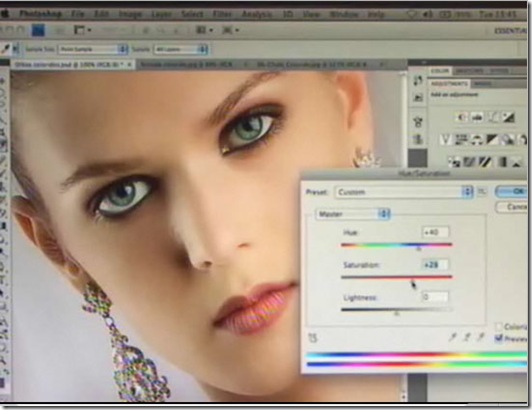Open the Analysis menu
The image size is (532, 410).
tap(257, 15)
